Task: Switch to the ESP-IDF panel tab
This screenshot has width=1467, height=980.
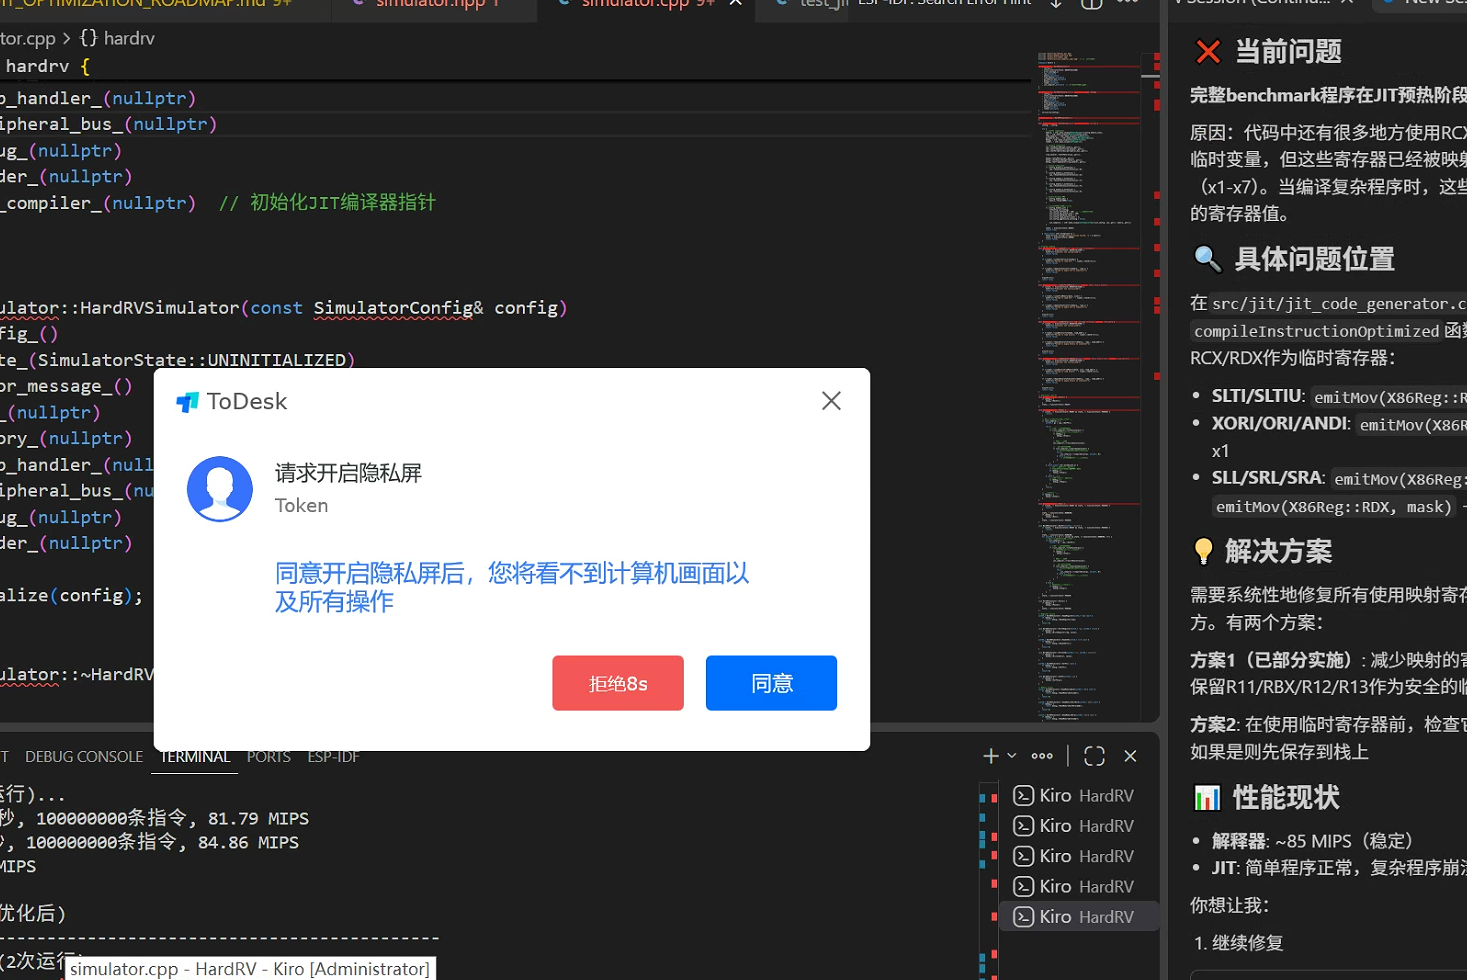Action: click(333, 757)
